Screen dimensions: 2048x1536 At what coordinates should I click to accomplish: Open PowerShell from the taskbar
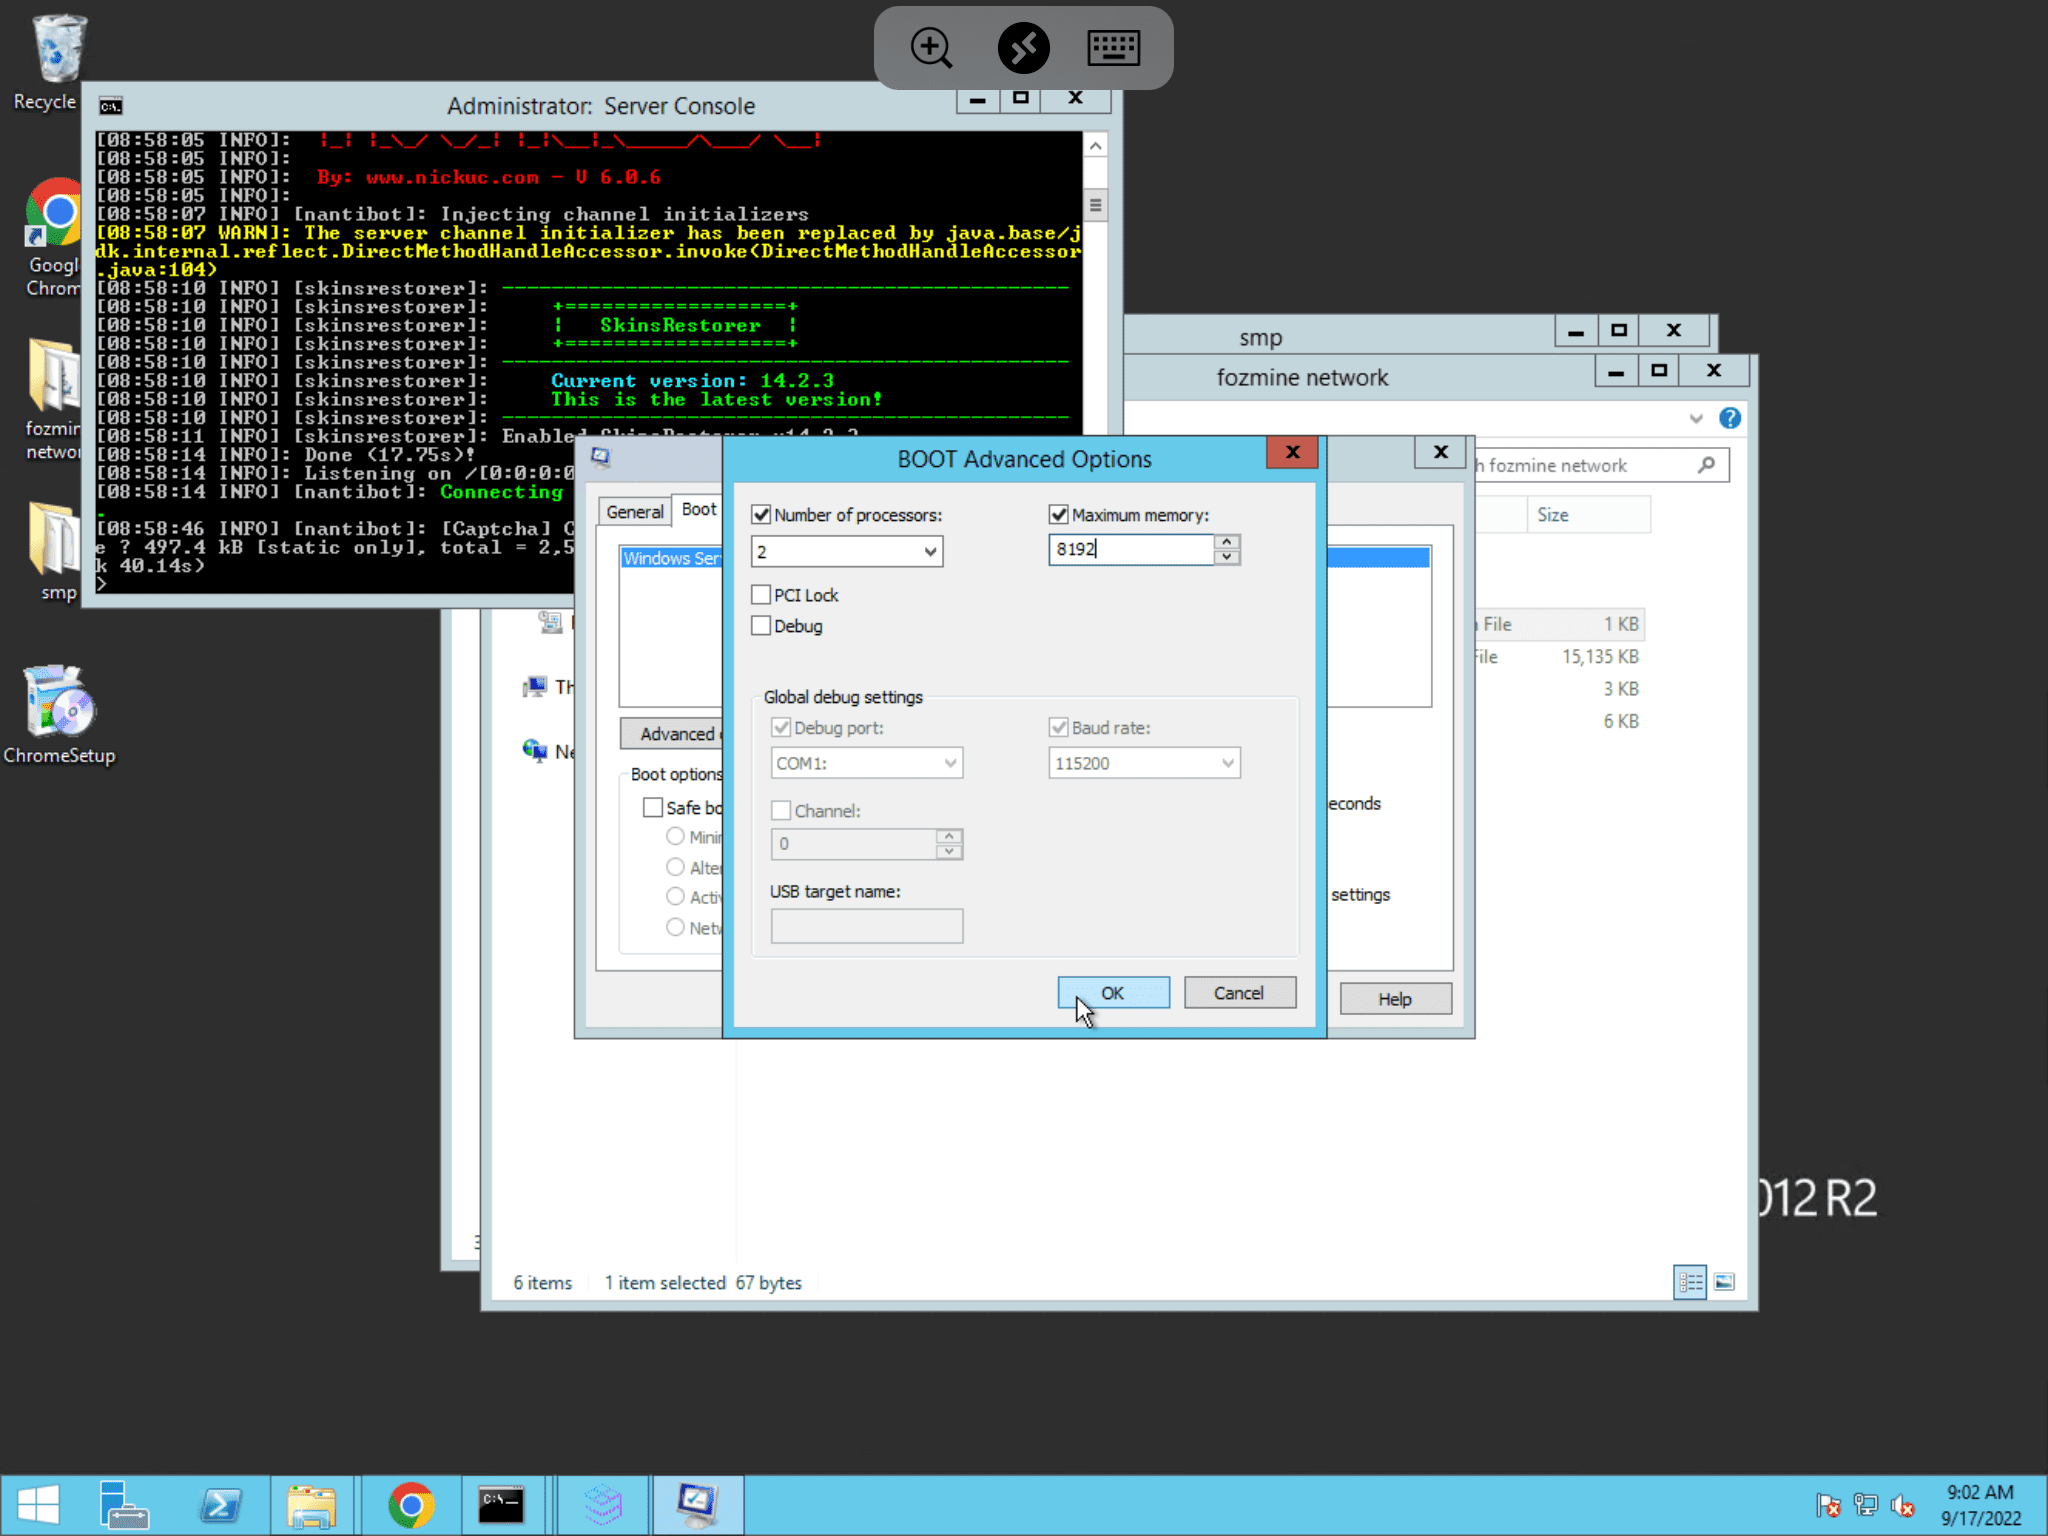point(222,1504)
